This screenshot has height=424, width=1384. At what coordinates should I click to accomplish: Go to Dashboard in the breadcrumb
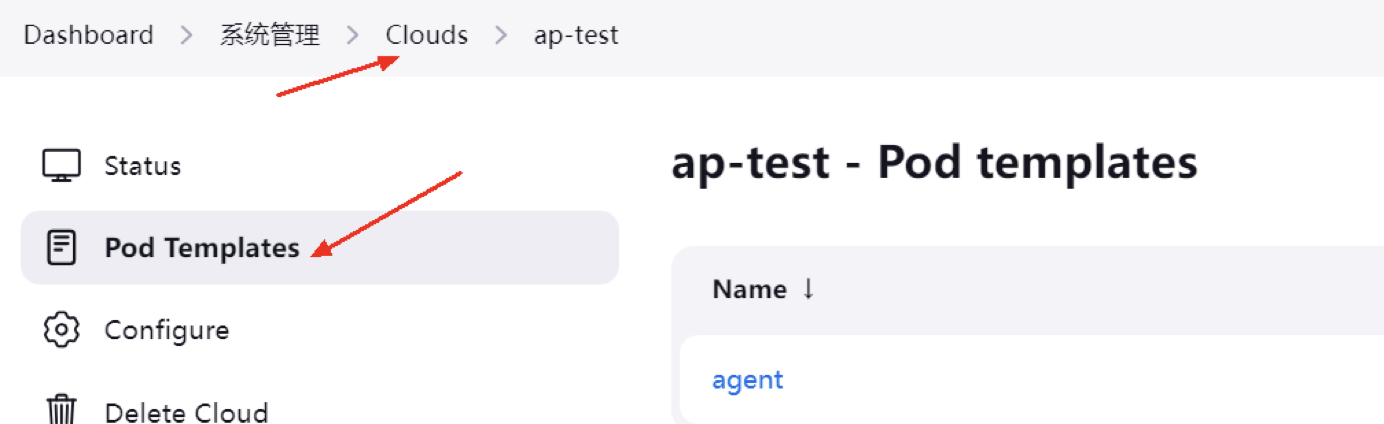(88, 35)
